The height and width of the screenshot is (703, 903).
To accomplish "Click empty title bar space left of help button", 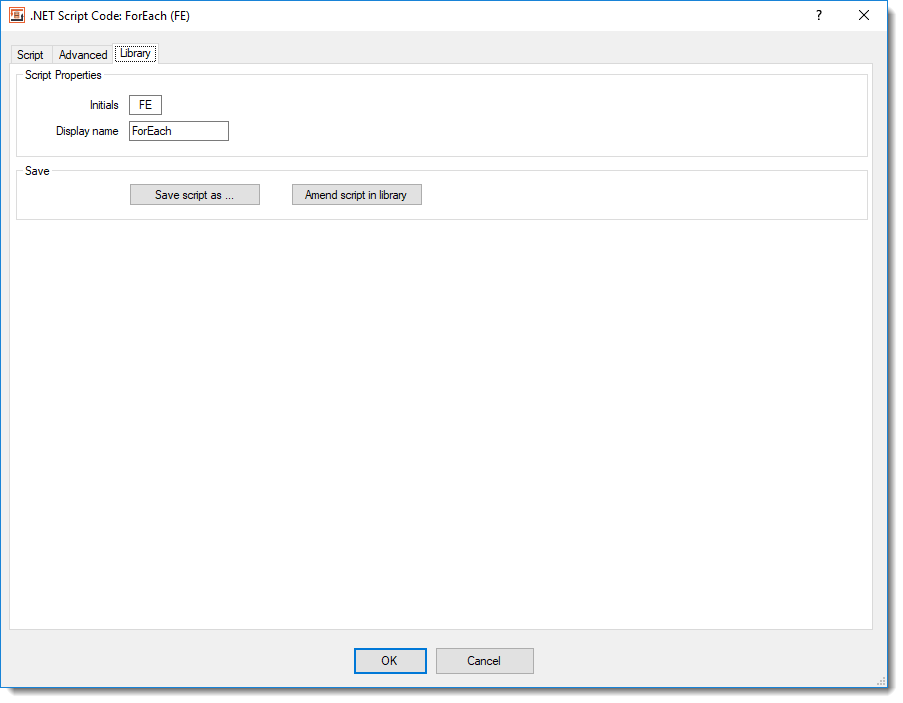I will tap(500, 16).
